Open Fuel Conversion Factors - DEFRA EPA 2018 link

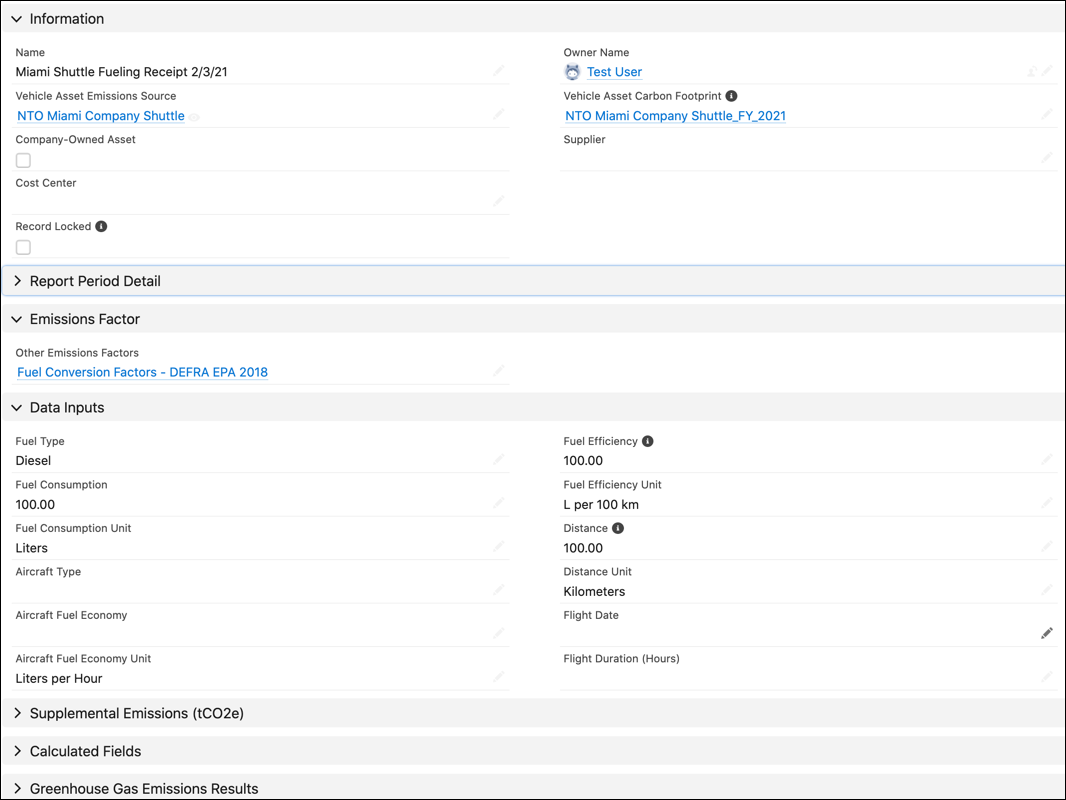pos(142,372)
